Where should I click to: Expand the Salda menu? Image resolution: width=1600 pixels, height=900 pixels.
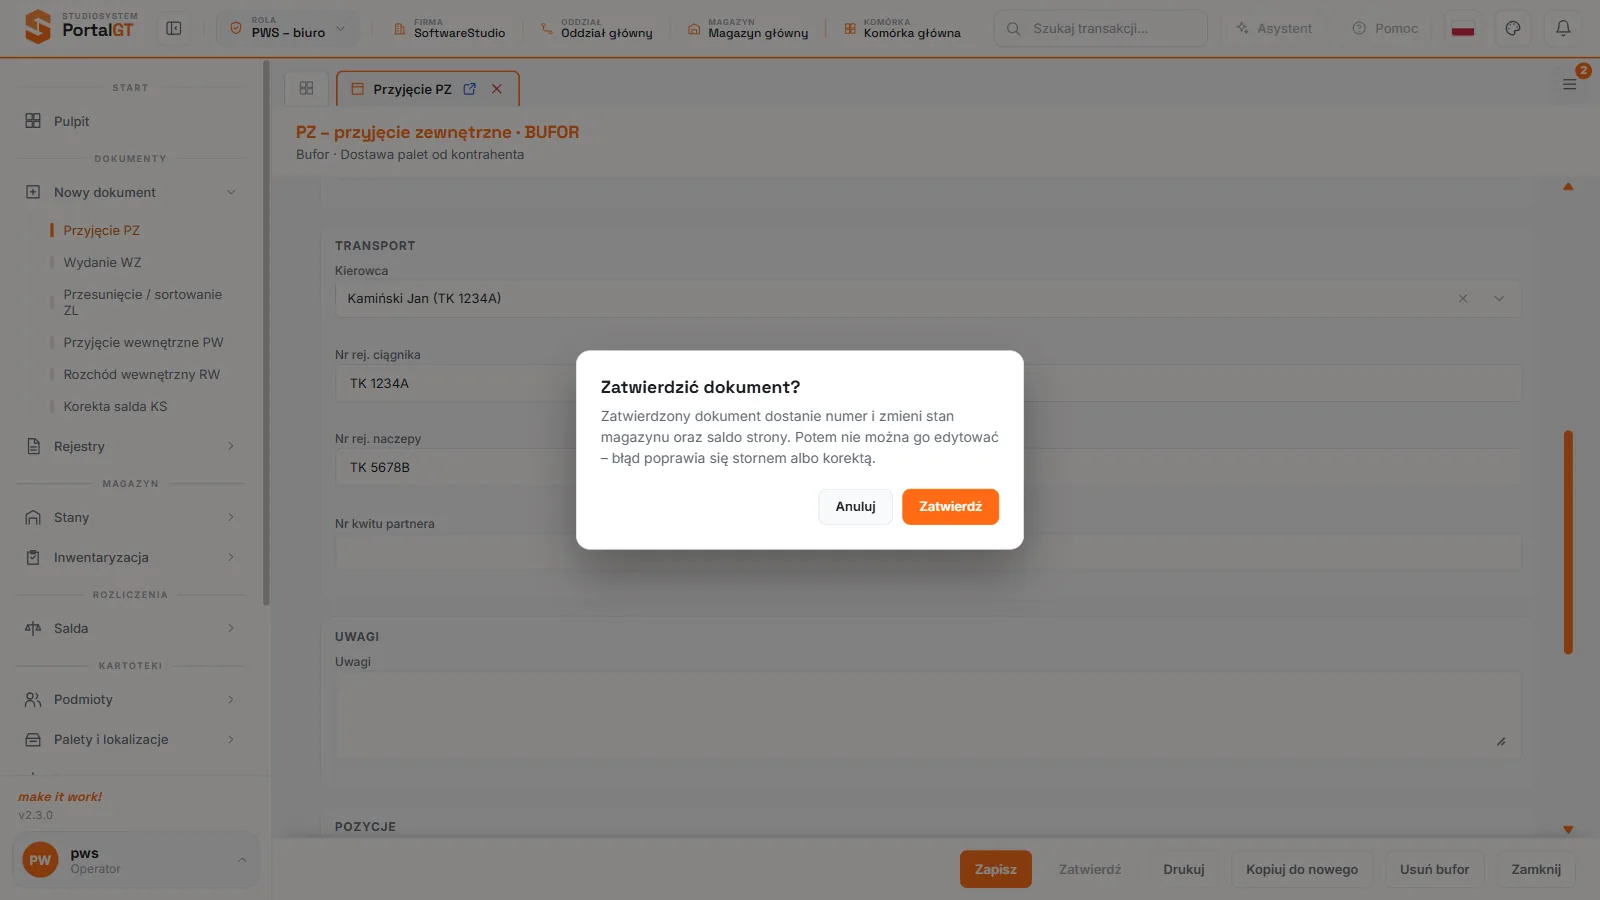click(130, 628)
